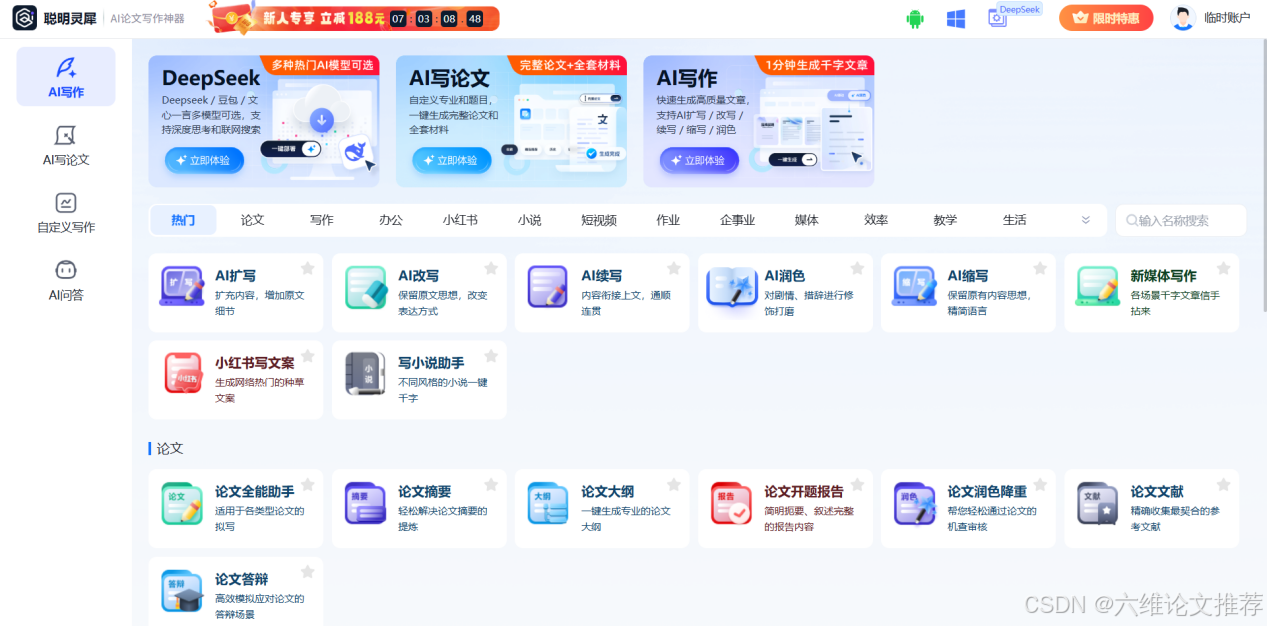This screenshot has height=626, width=1267.
Task: Favorite 新媒体写作 with its star
Action: [x=1223, y=268]
